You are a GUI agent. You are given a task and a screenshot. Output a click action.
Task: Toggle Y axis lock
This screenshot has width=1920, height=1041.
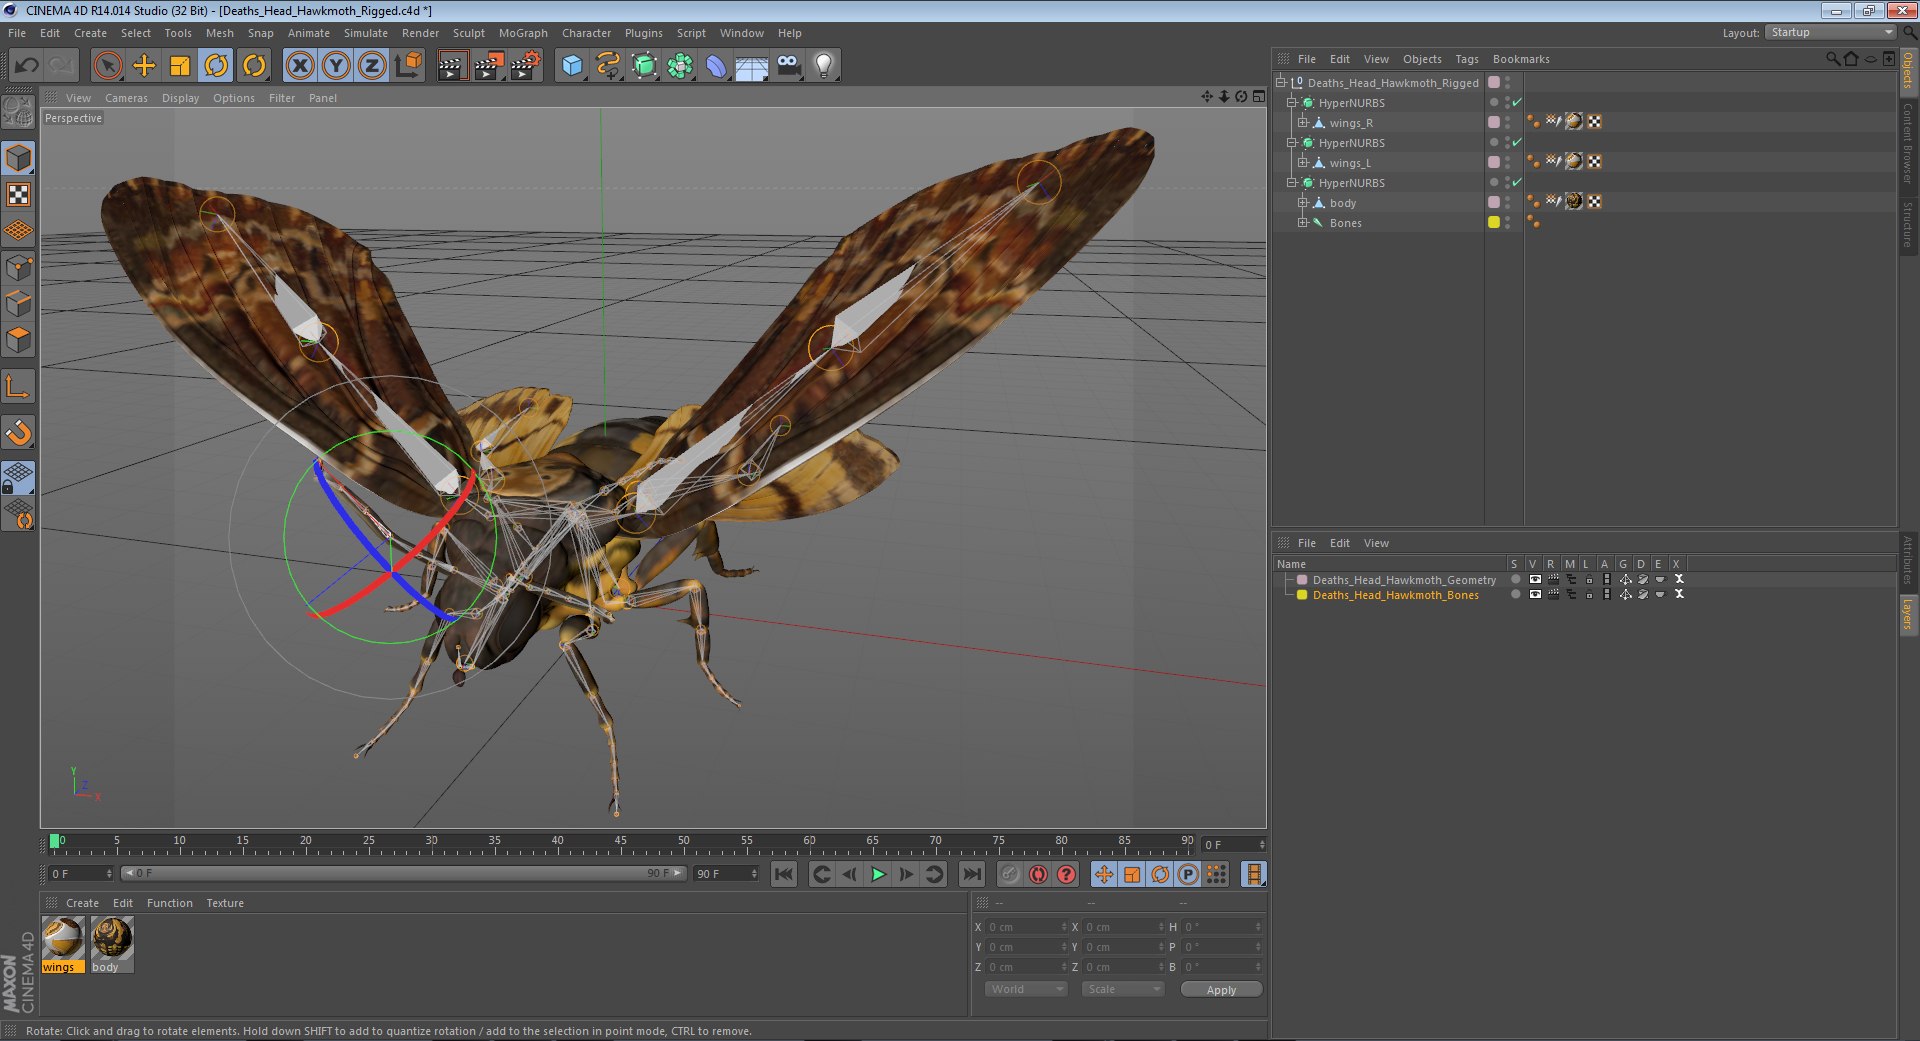pos(336,66)
